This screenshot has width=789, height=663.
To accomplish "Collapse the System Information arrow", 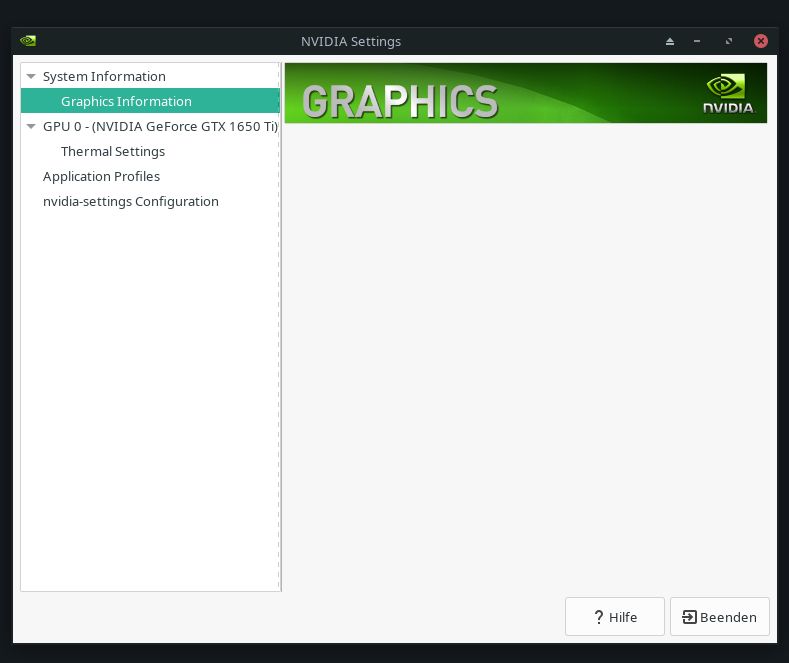I will (x=31, y=76).
